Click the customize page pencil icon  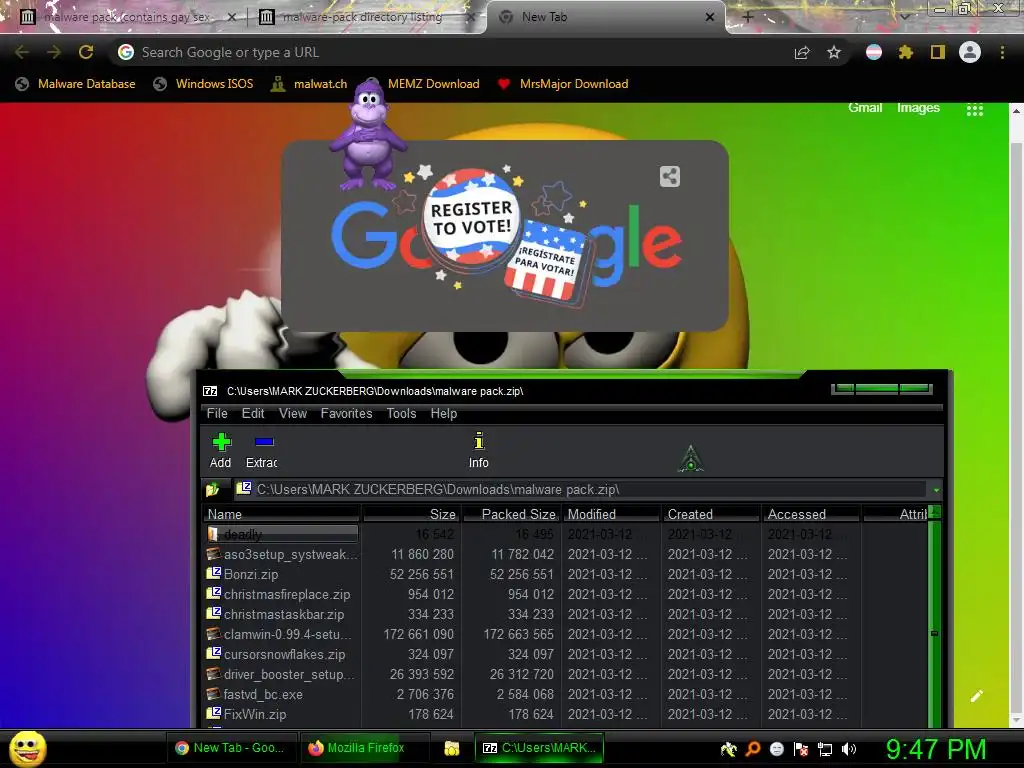click(976, 696)
